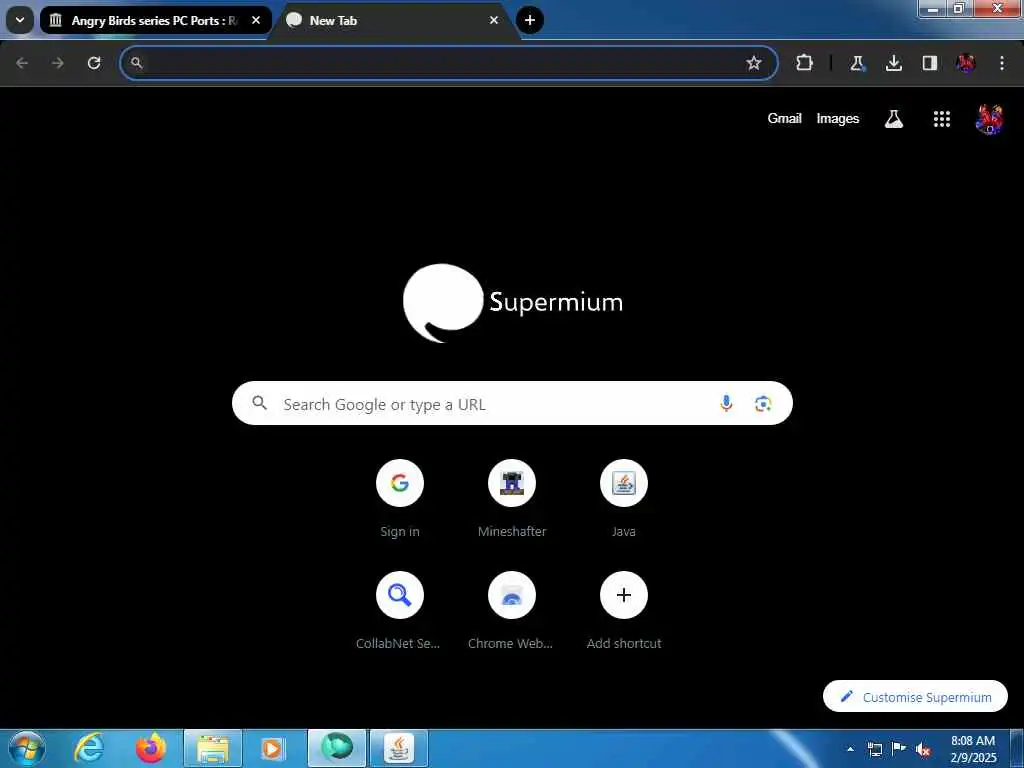Show the Downloads toolbar icon

tap(893, 63)
